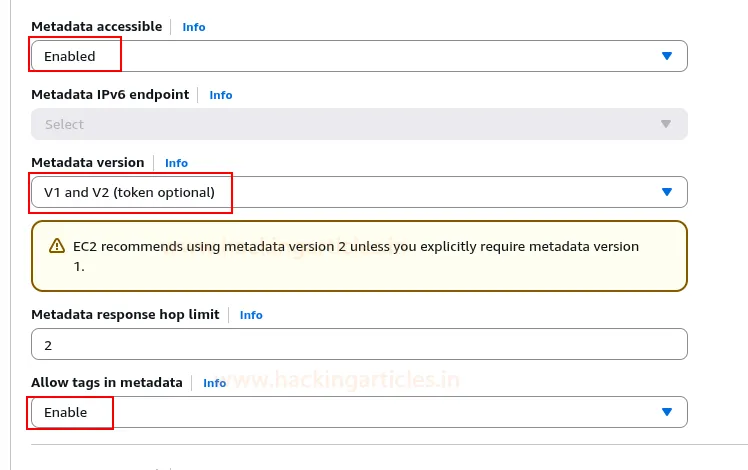This screenshot has height=470, width=748.
Task: Click the blue arrow of Metadata version dropdown
Action: (x=667, y=192)
